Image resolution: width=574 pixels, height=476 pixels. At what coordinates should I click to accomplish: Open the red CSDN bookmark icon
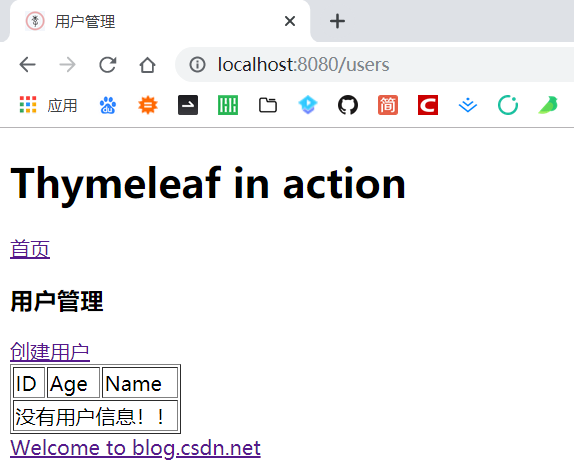(428, 105)
